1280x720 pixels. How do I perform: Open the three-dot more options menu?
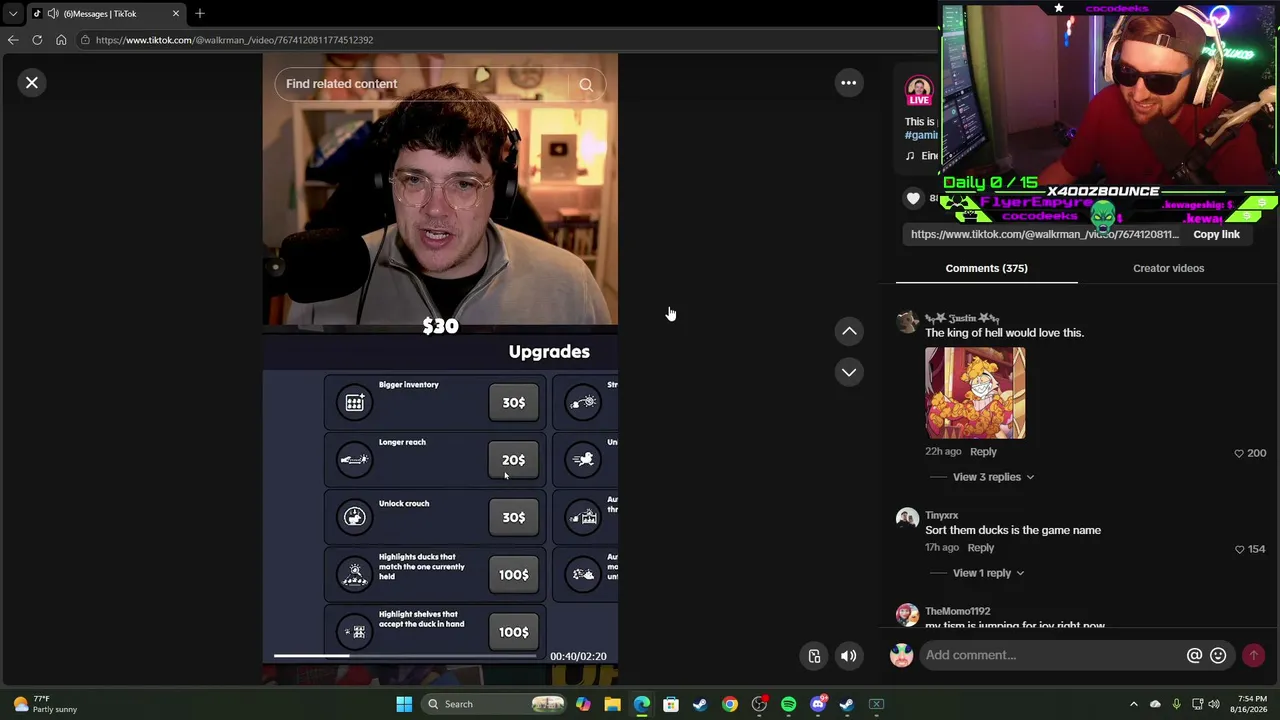pos(848,83)
